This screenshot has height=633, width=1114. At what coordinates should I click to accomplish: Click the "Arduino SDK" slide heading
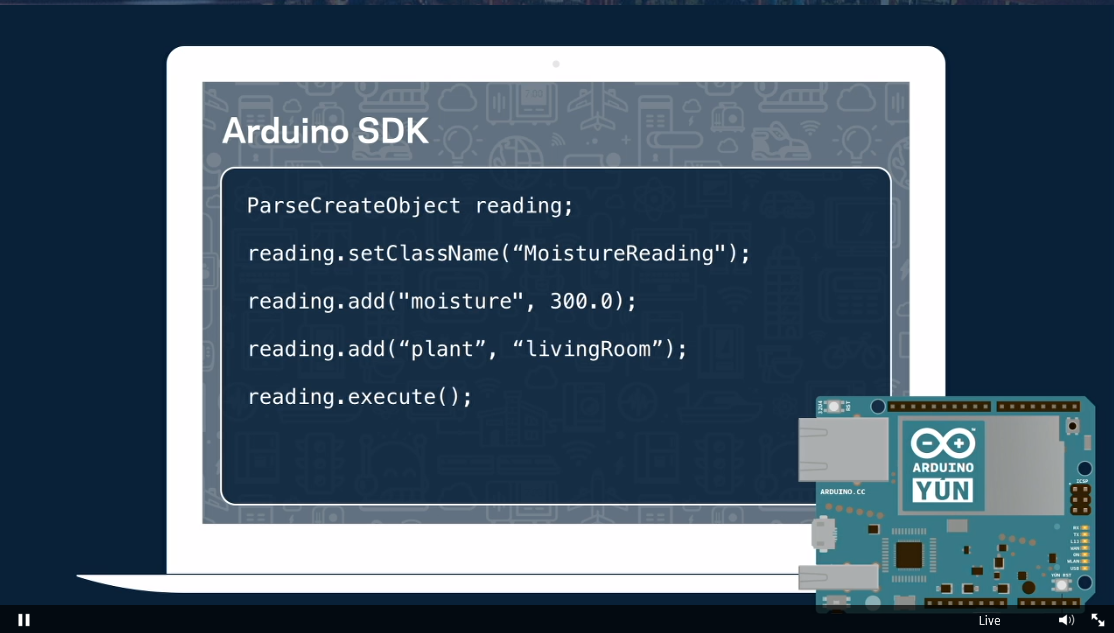pos(325,131)
